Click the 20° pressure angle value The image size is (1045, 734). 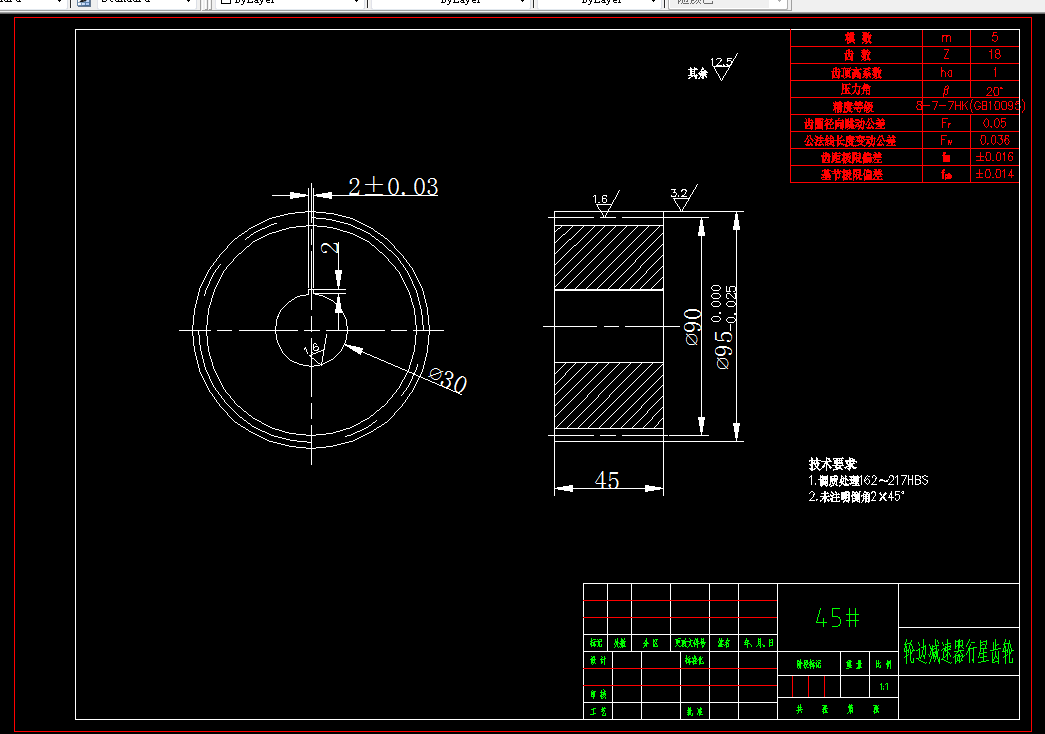coord(994,91)
